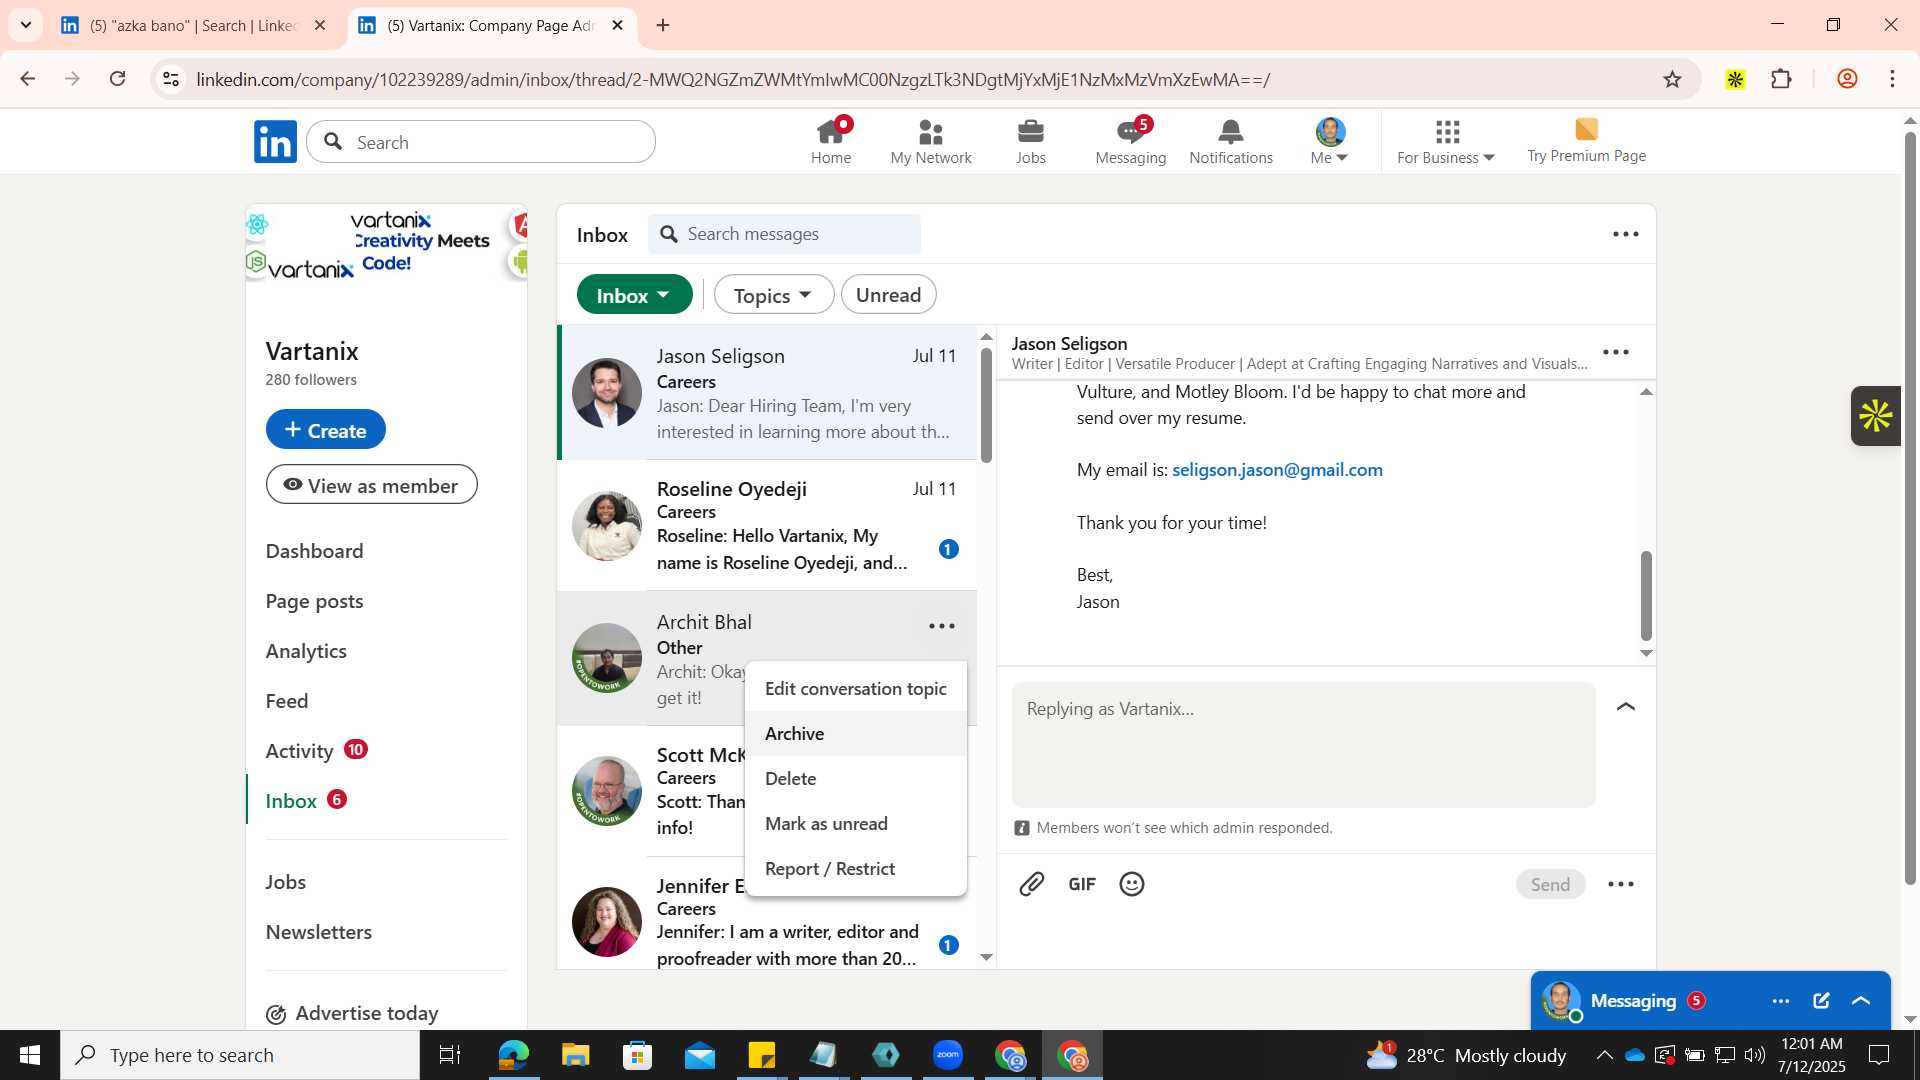
Task: Click compose new message icon in Messaging bar
Action: point(1821,1001)
